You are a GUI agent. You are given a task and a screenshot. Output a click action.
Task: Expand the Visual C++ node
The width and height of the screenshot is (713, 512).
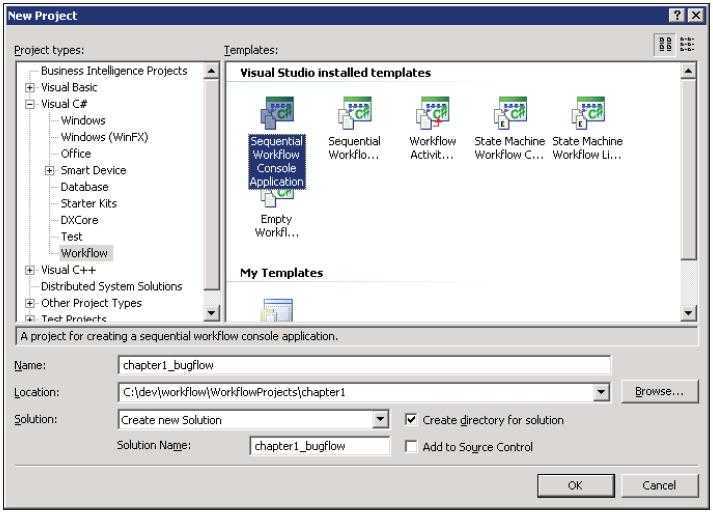click(30, 270)
